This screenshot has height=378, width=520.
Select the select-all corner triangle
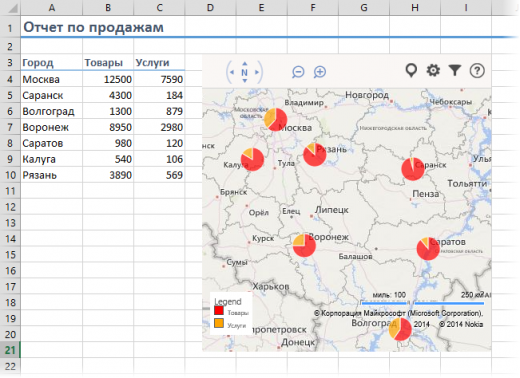click(13, 8)
